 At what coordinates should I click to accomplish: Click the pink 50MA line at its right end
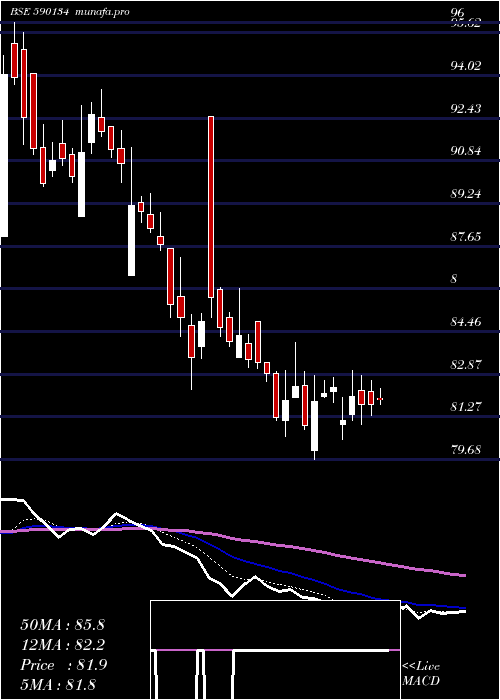point(463,575)
